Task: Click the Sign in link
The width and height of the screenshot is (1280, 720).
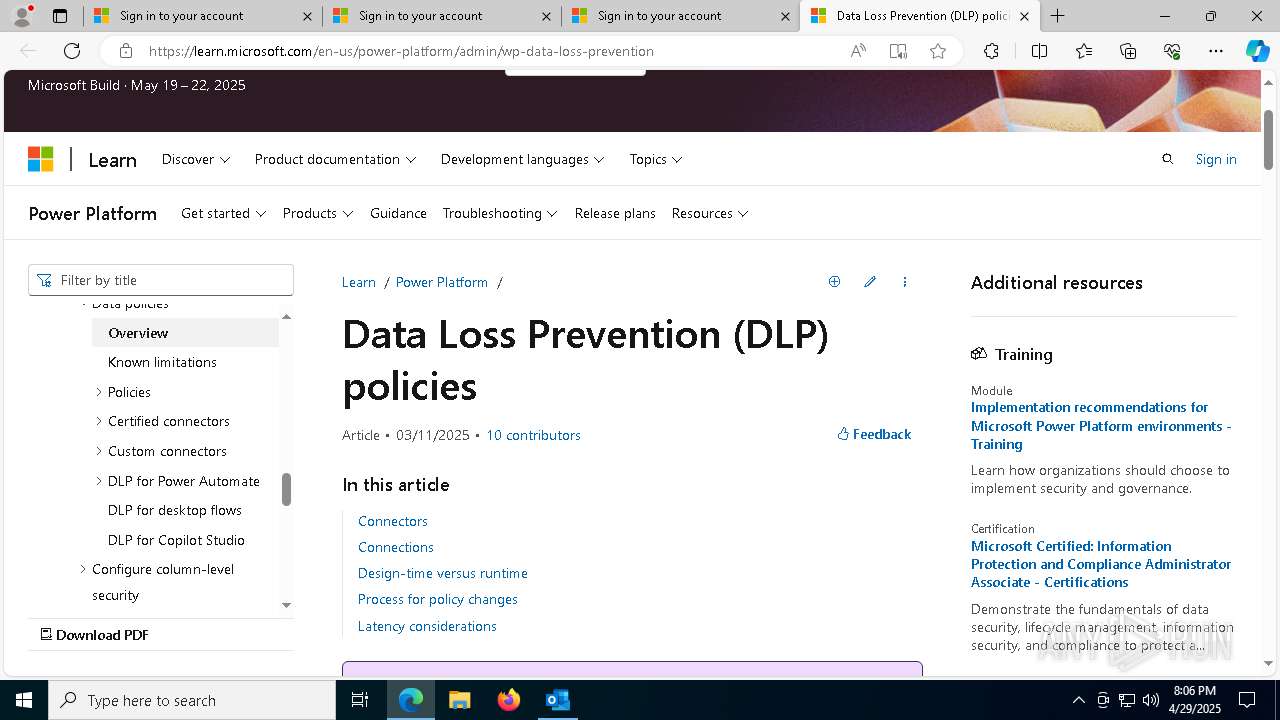Action: pyautogui.click(x=1216, y=159)
